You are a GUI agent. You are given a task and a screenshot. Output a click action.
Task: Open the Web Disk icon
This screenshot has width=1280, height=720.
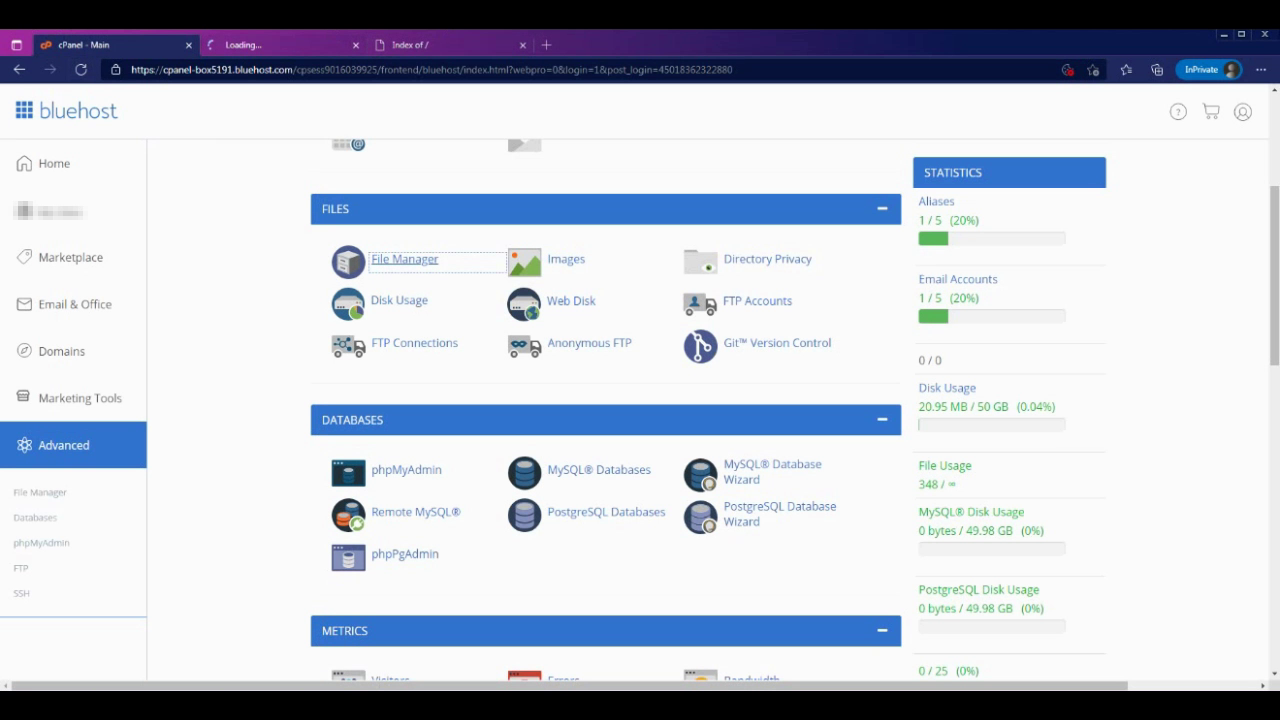[x=524, y=304]
